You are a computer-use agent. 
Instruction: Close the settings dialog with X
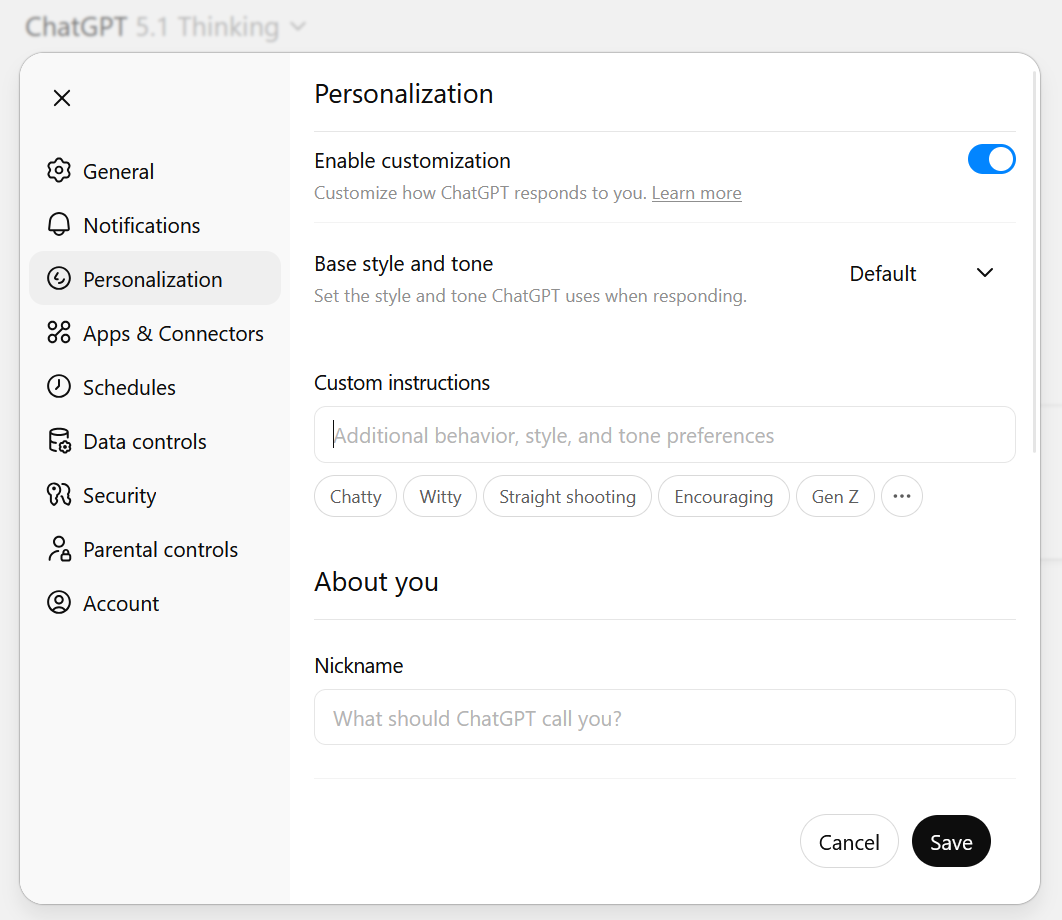[62, 98]
